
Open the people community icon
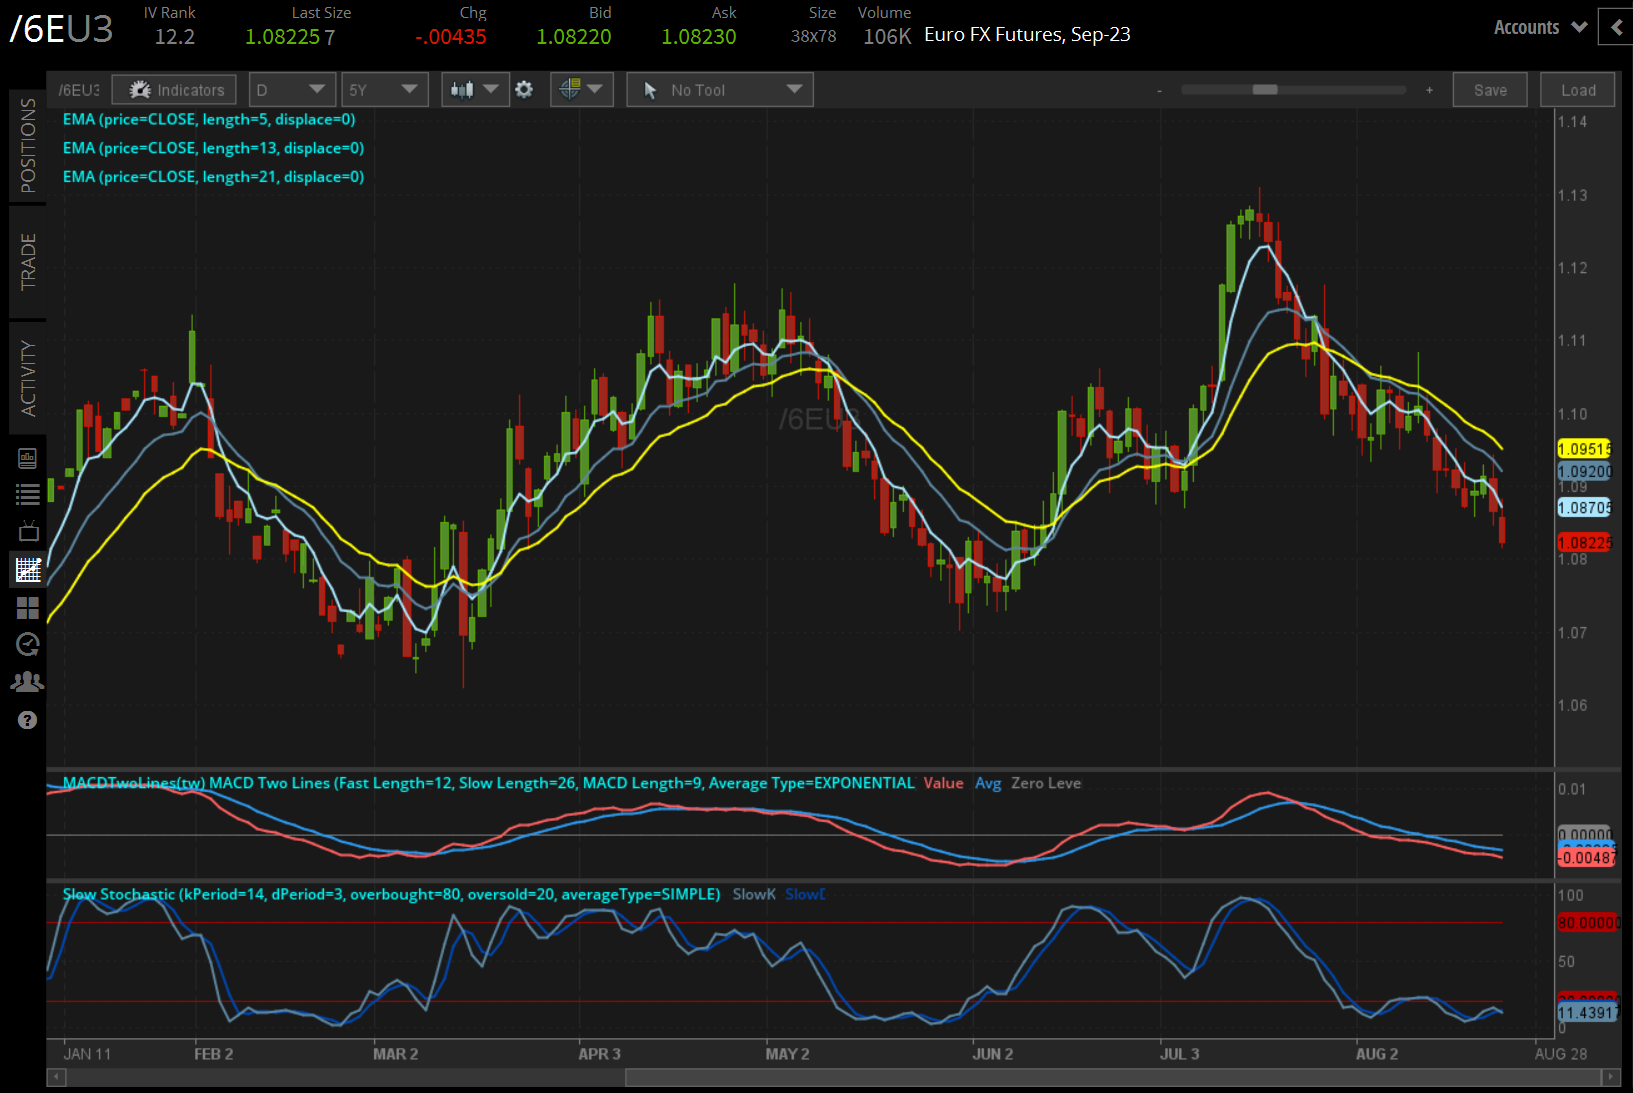coord(28,682)
